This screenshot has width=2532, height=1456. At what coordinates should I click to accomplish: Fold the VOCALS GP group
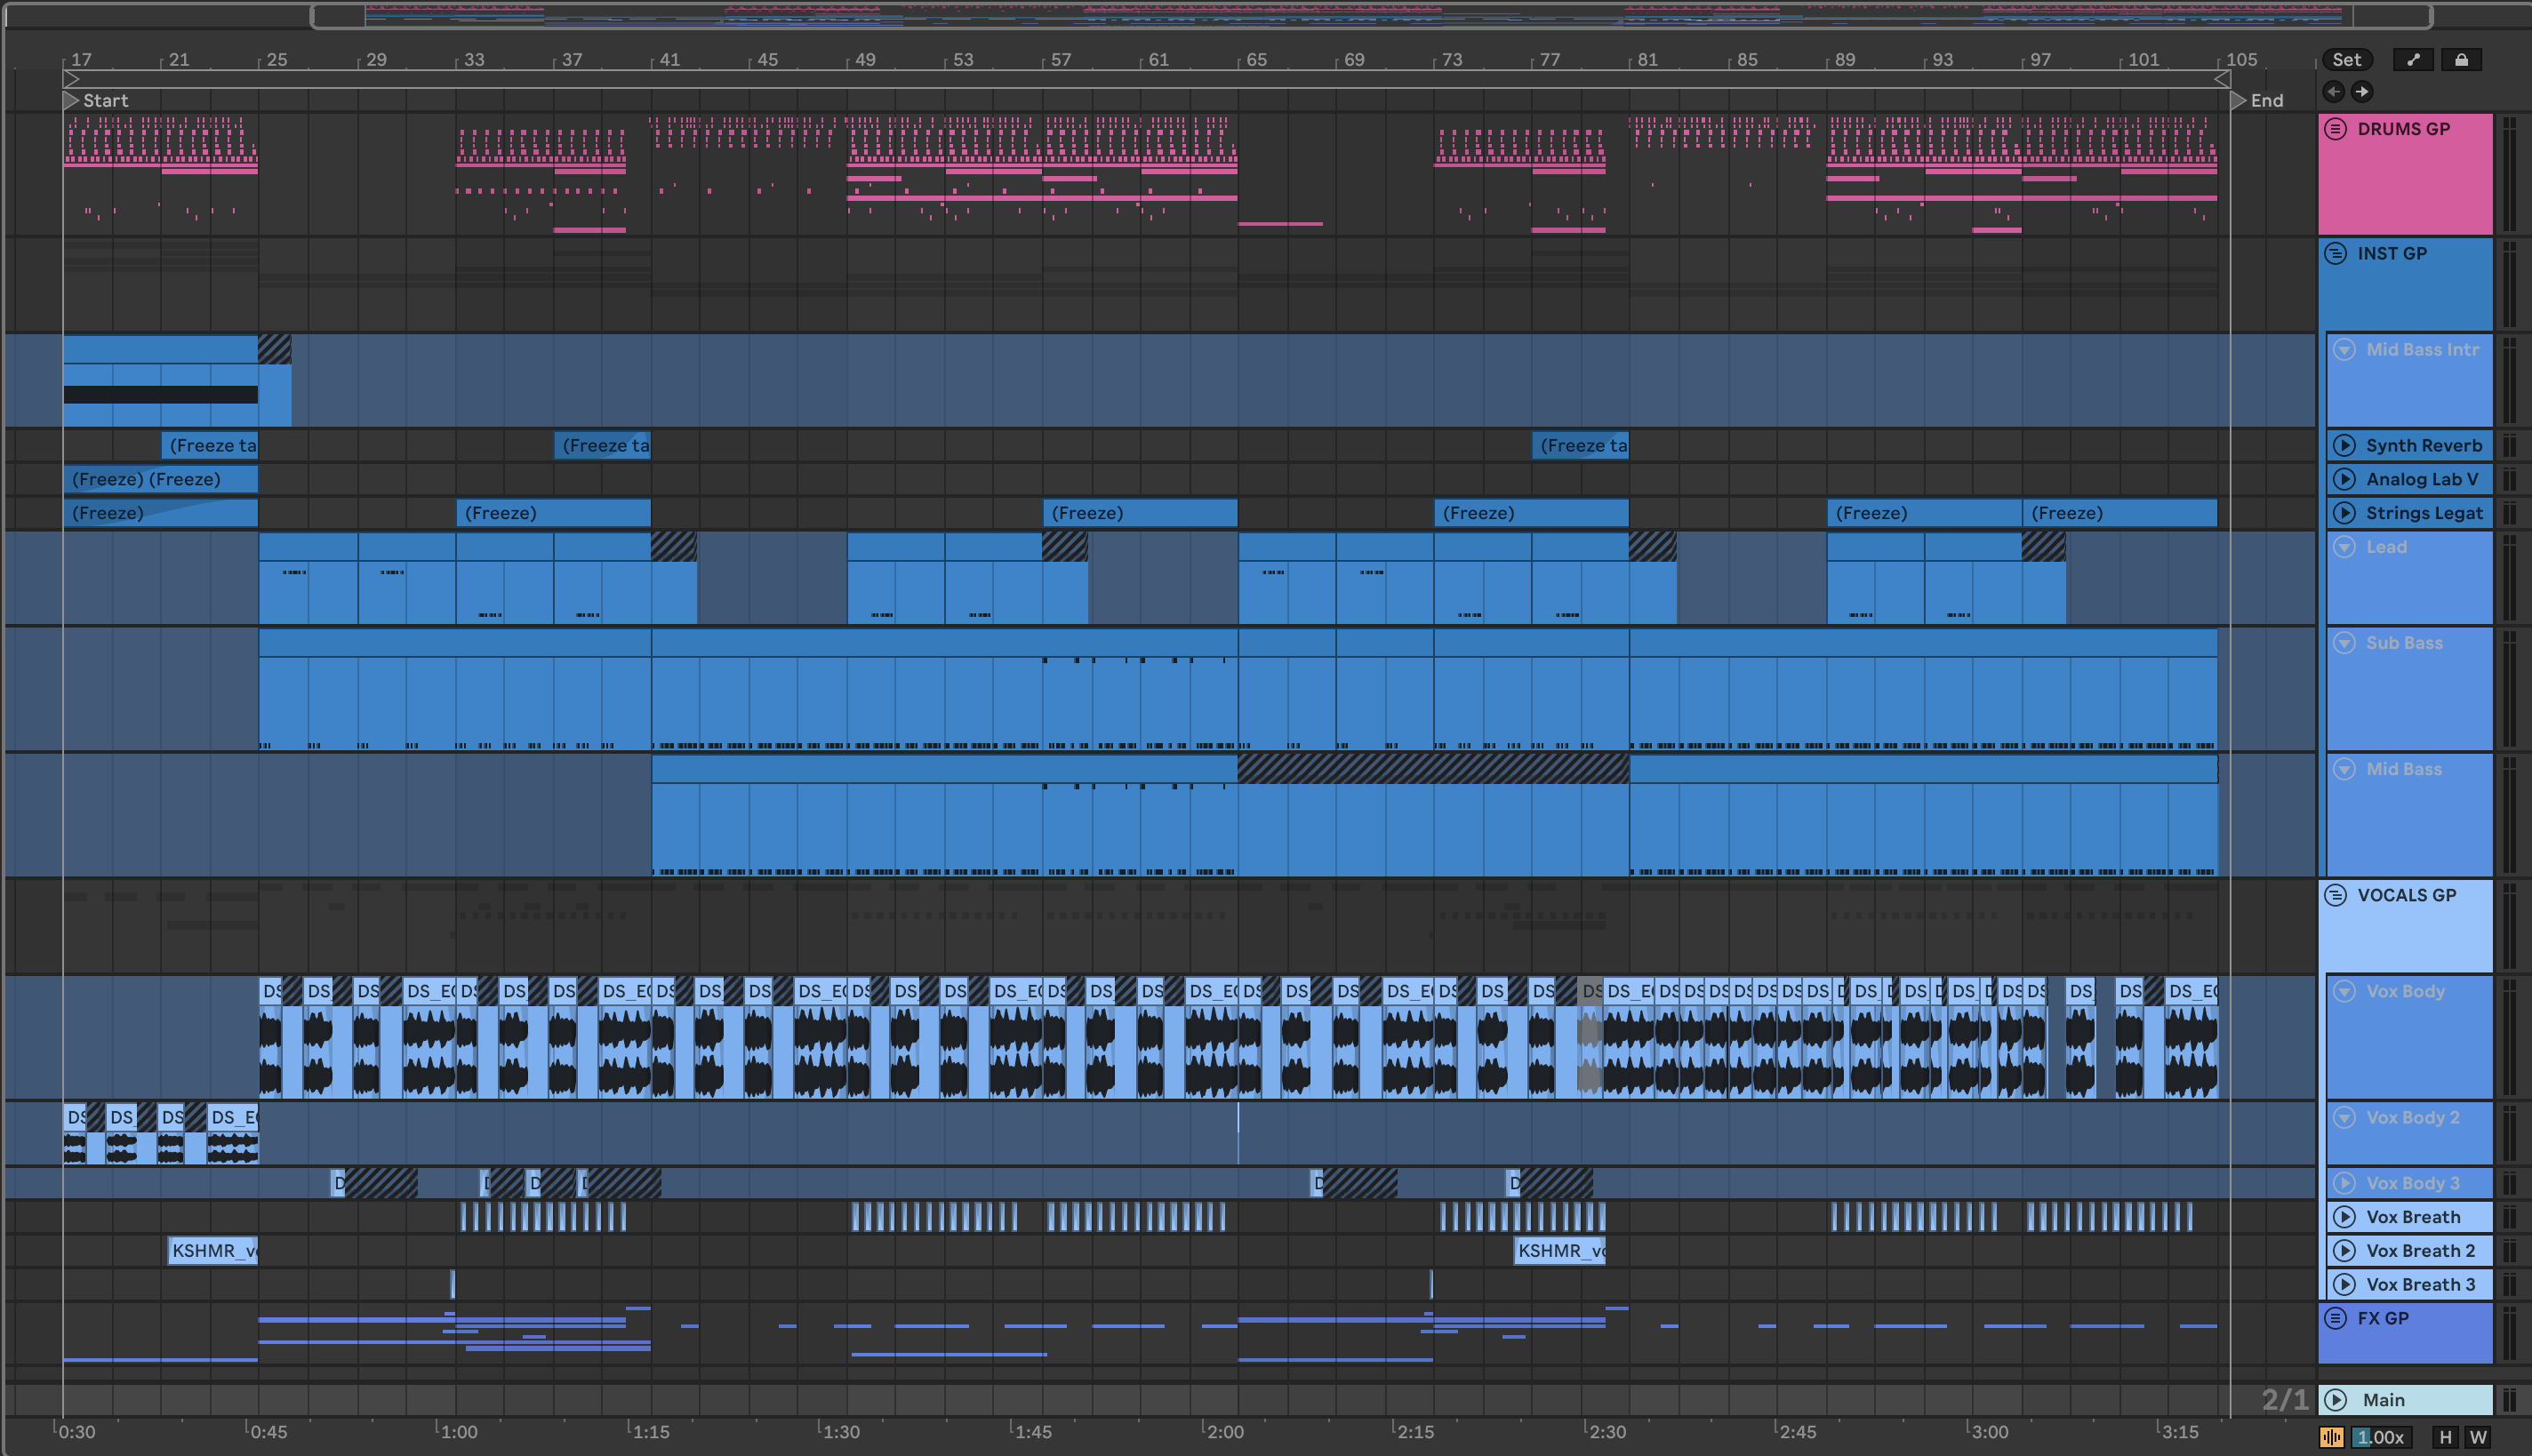click(2336, 895)
